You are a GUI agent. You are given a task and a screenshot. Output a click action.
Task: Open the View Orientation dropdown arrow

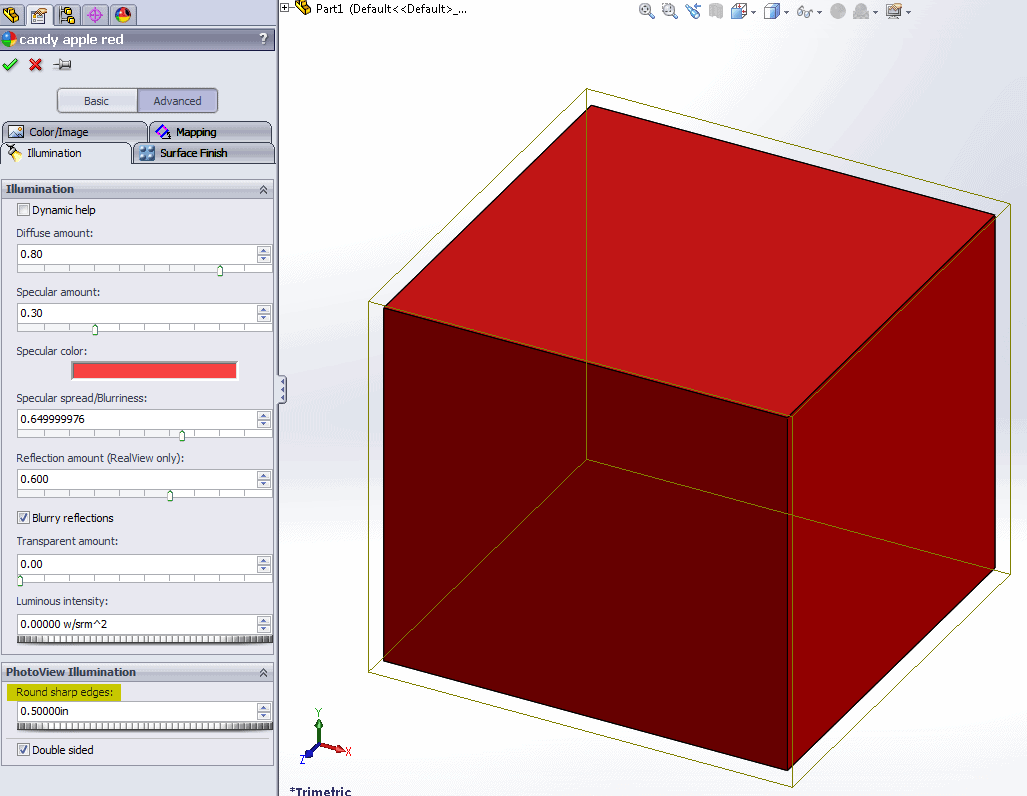(753, 12)
